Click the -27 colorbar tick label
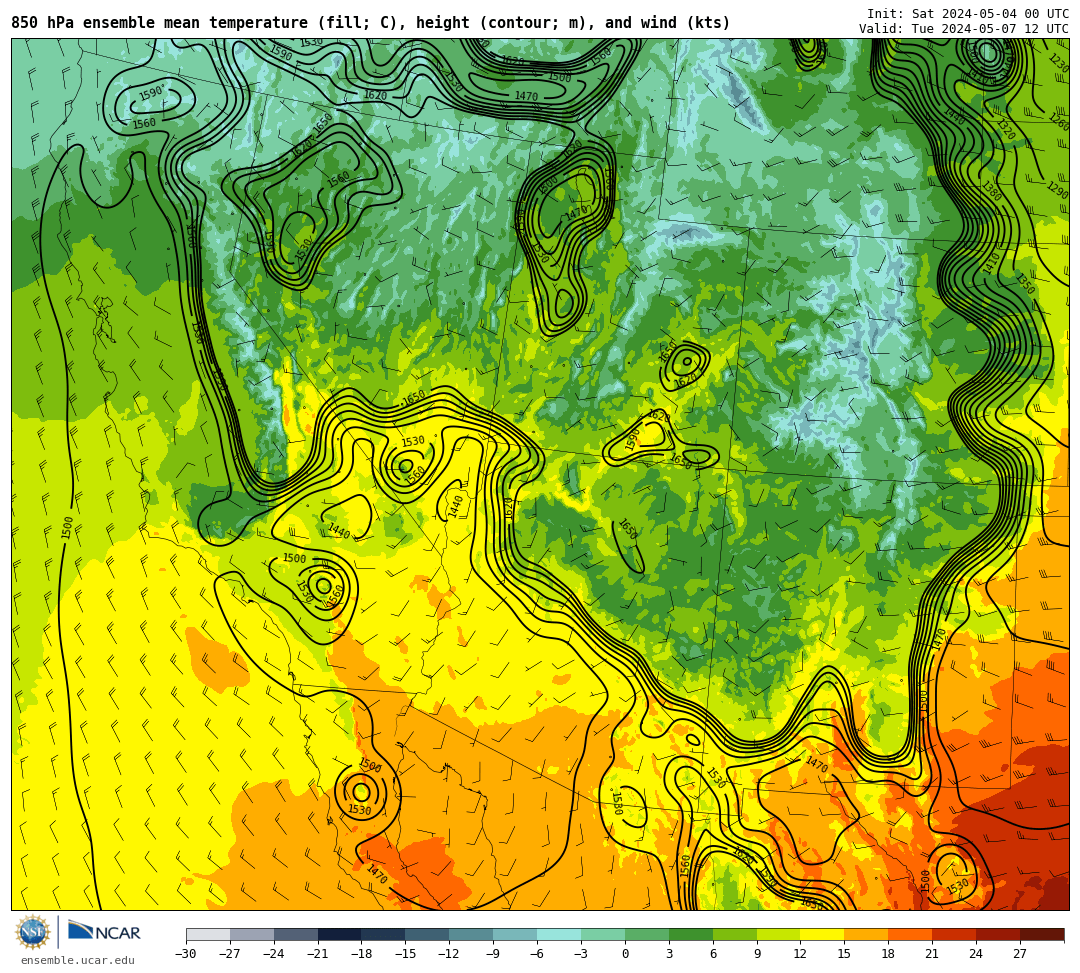1080x973 pixels. tap(230, 954)
